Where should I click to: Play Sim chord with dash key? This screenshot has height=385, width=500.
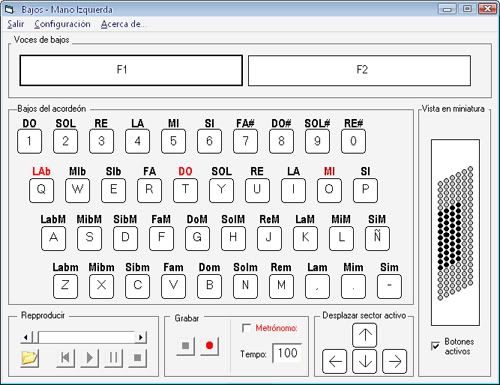tap(390, 286)
